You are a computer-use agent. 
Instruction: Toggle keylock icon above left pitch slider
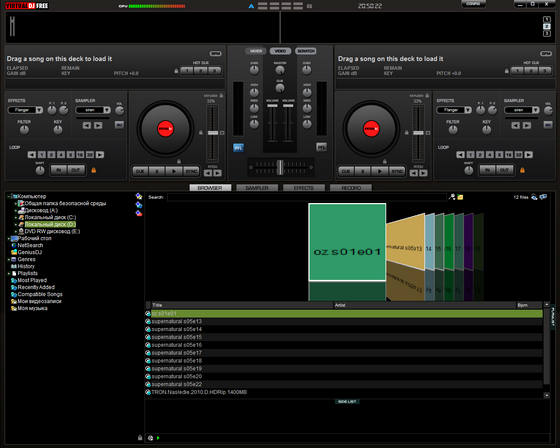click(221, 95)
